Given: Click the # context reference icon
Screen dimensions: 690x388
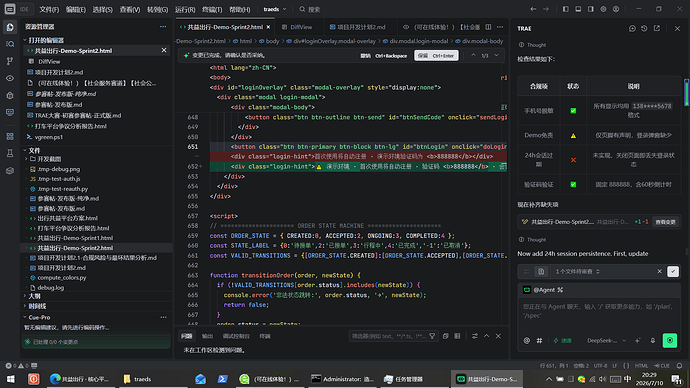Looking at the screenshot, I should pos(539,340).
